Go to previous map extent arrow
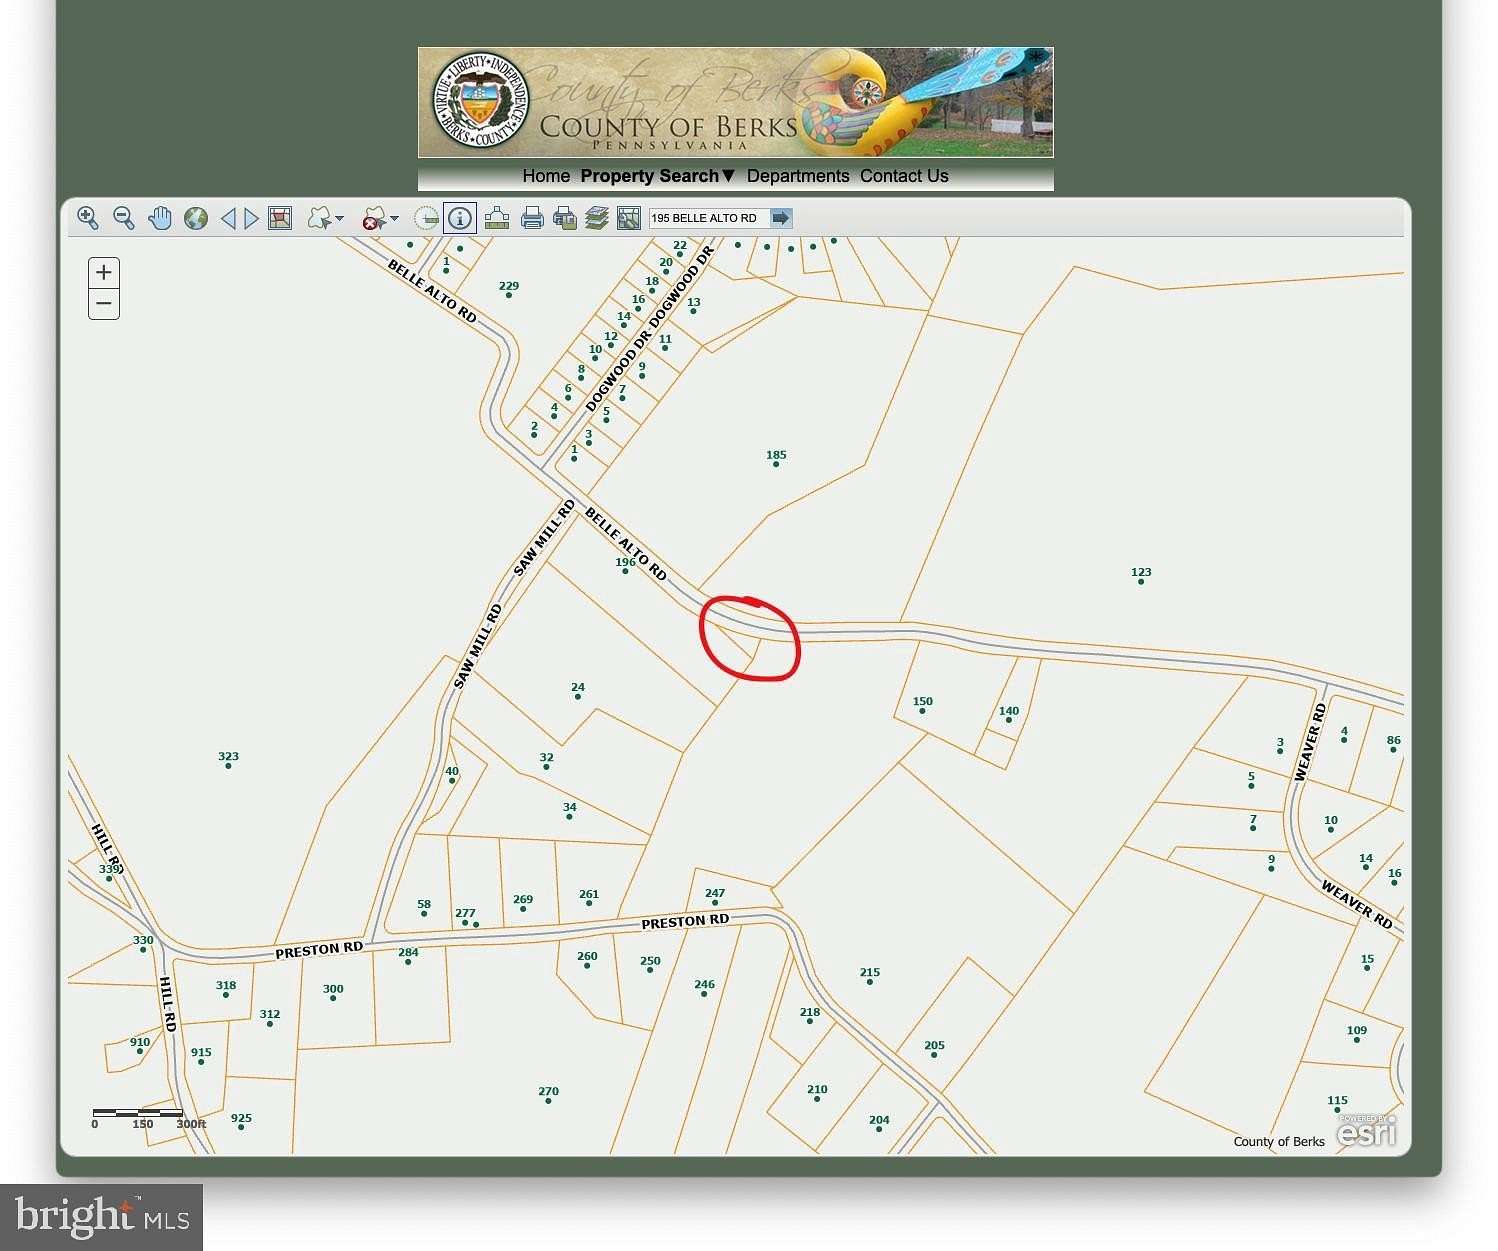Viewport: 1498px width, 1251px height. pos(228,218)
